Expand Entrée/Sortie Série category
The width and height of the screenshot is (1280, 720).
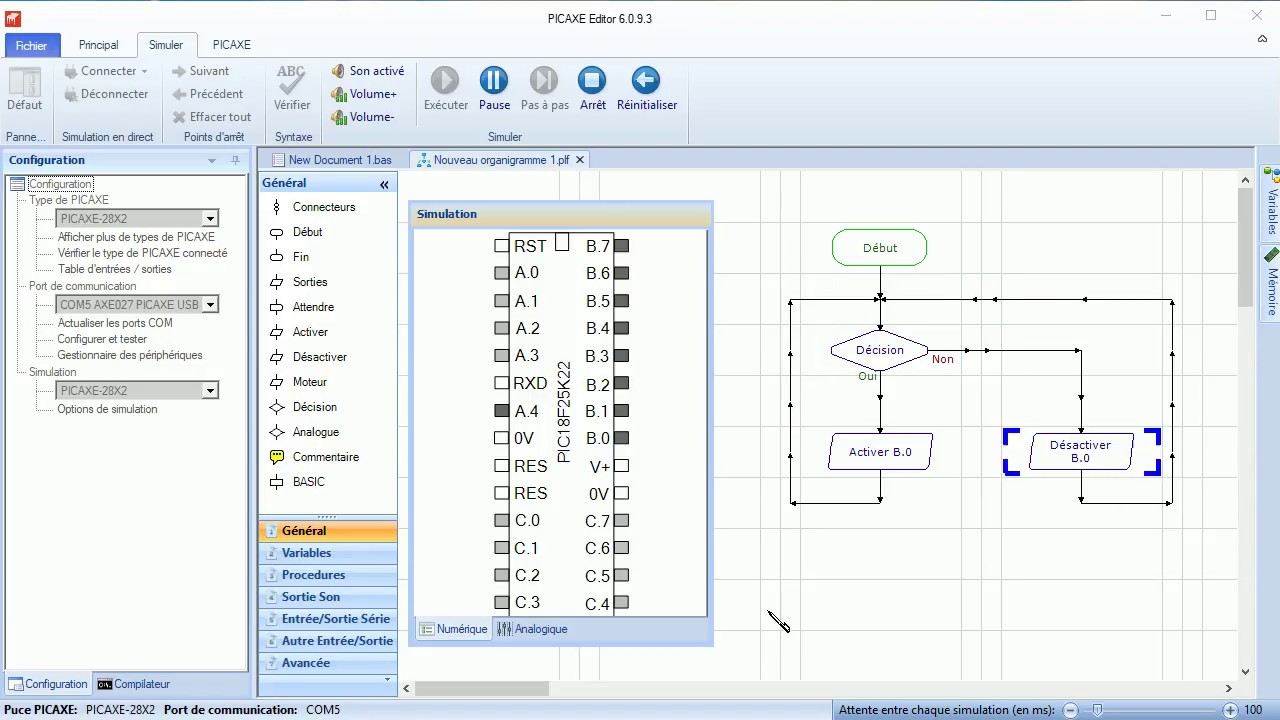tap(327, 619)
